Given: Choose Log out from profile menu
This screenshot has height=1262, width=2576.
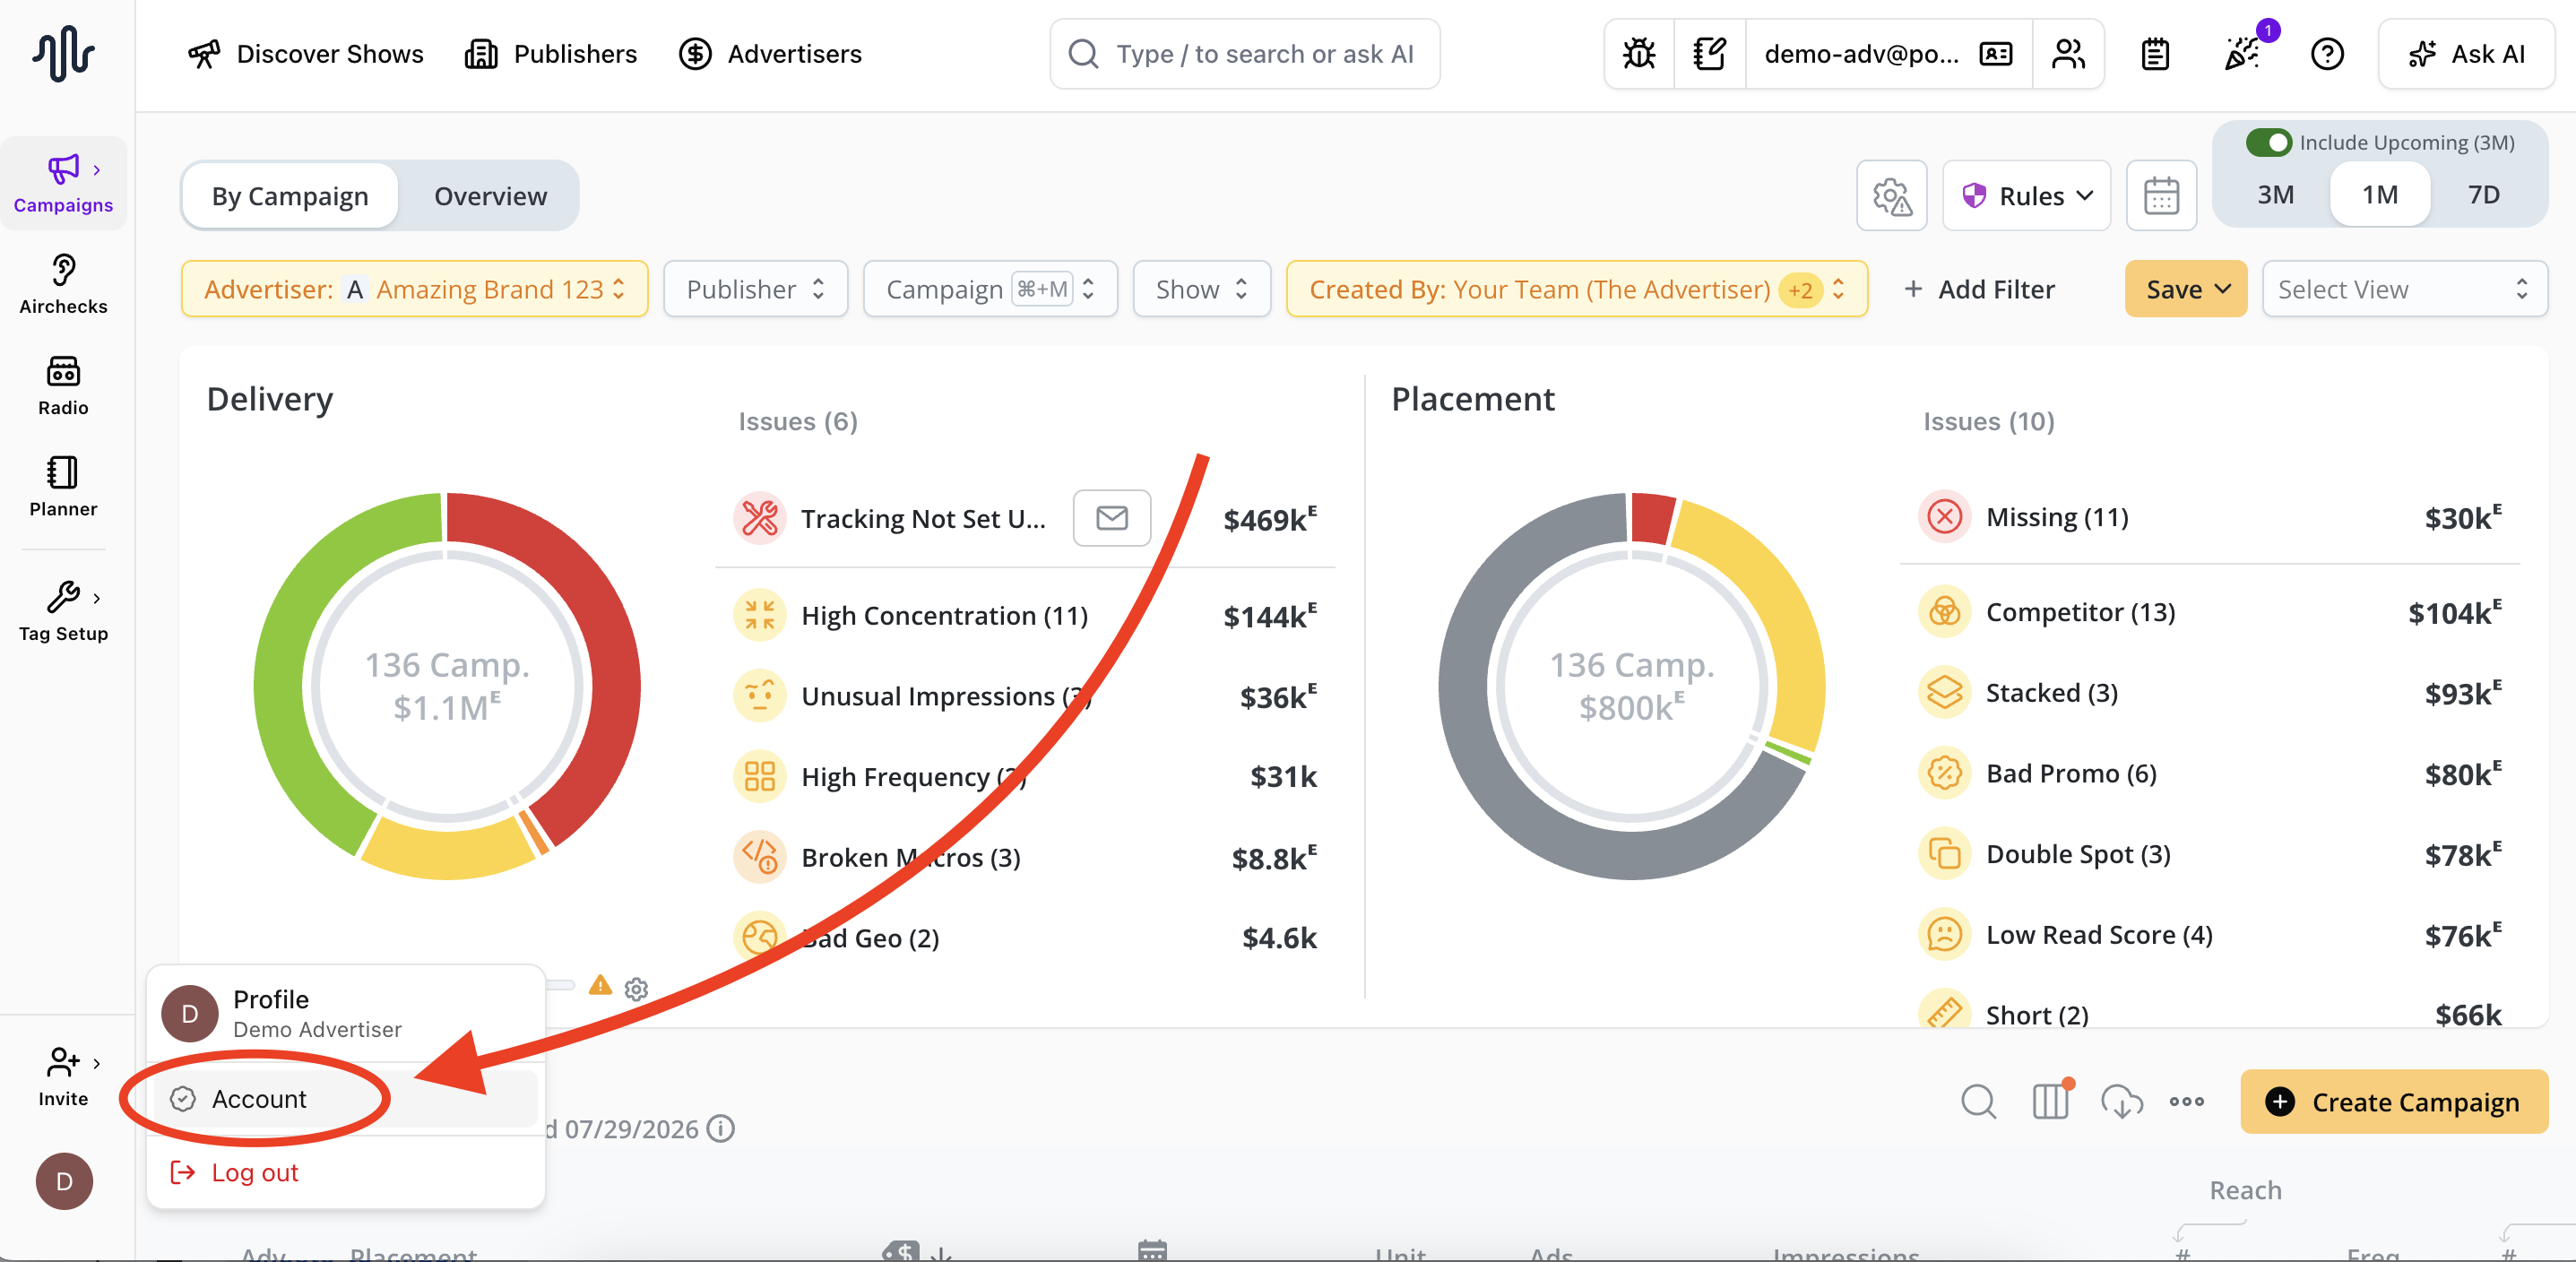Looking at the screenshot, I should click(x=346, y=1172).
